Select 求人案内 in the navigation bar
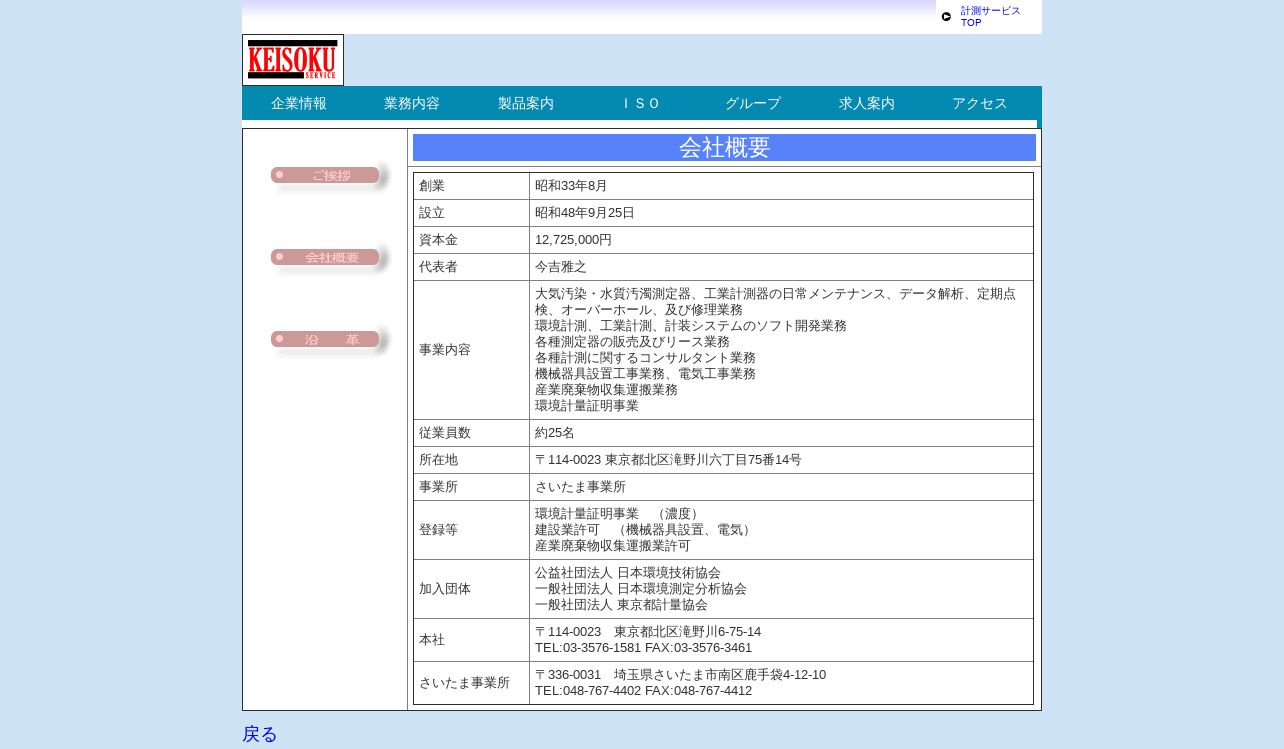Viewport: 1284px width, 749px height. coord(866,103)
